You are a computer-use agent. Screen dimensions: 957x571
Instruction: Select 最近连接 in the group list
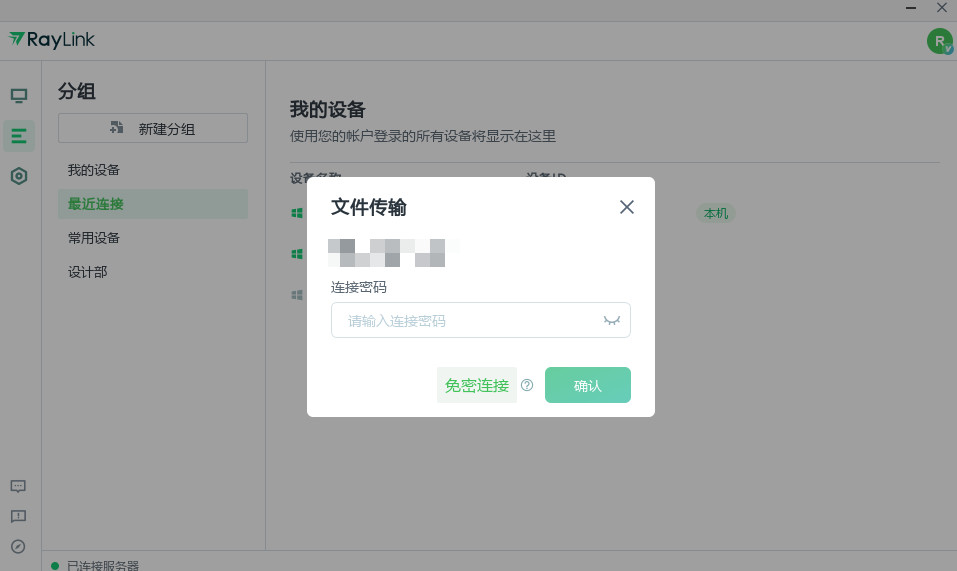(x=96, y=204)
